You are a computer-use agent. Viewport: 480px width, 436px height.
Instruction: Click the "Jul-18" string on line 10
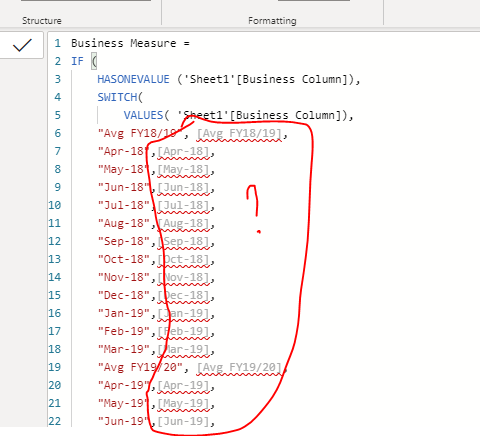coord(124,205)
